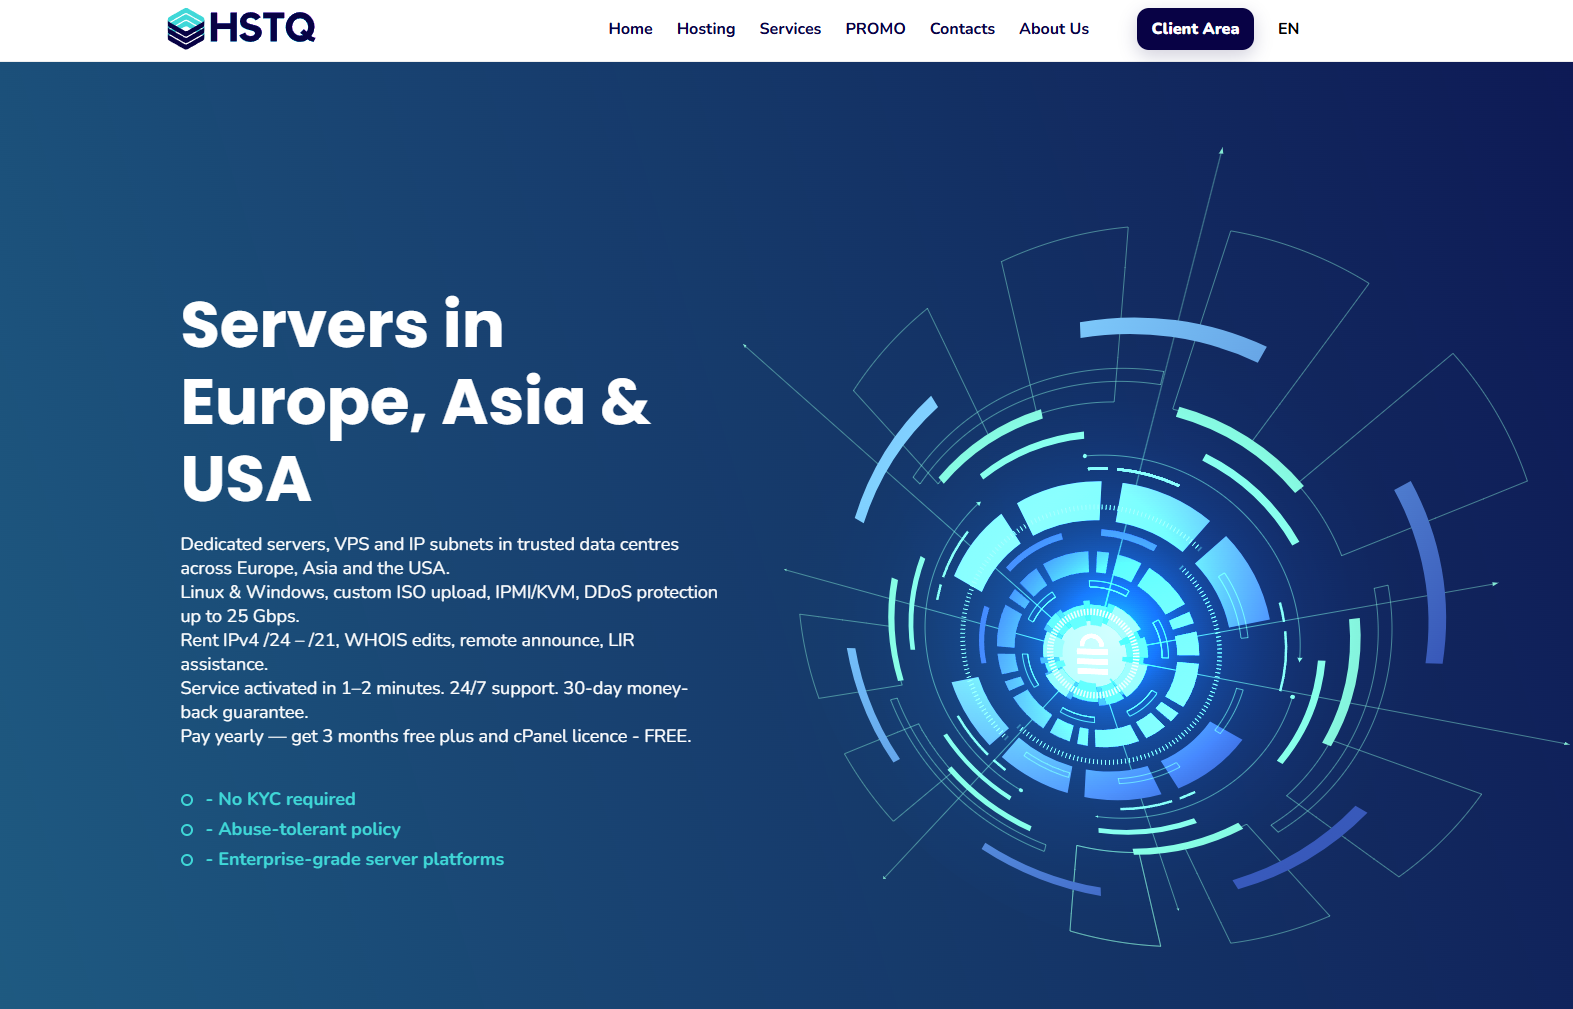Viewport: 1573px width, 1009px height.
Task: Open the About Us page
Action: coord(1053,29)
